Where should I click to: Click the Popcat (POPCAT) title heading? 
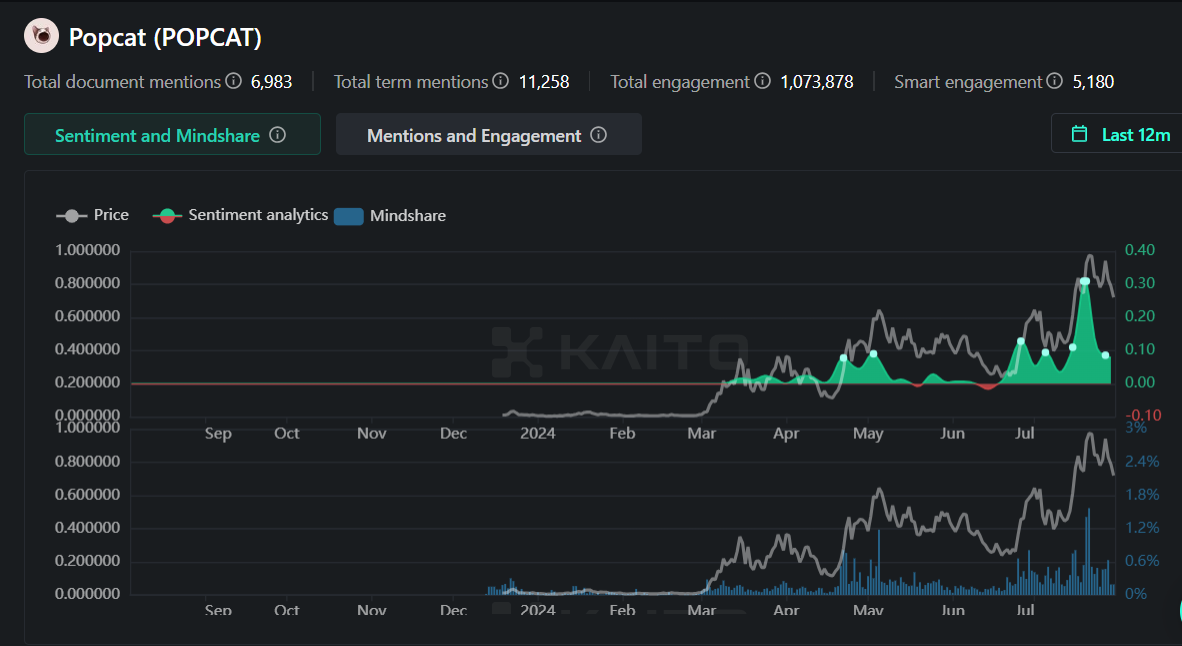click(x=164, y=36)
